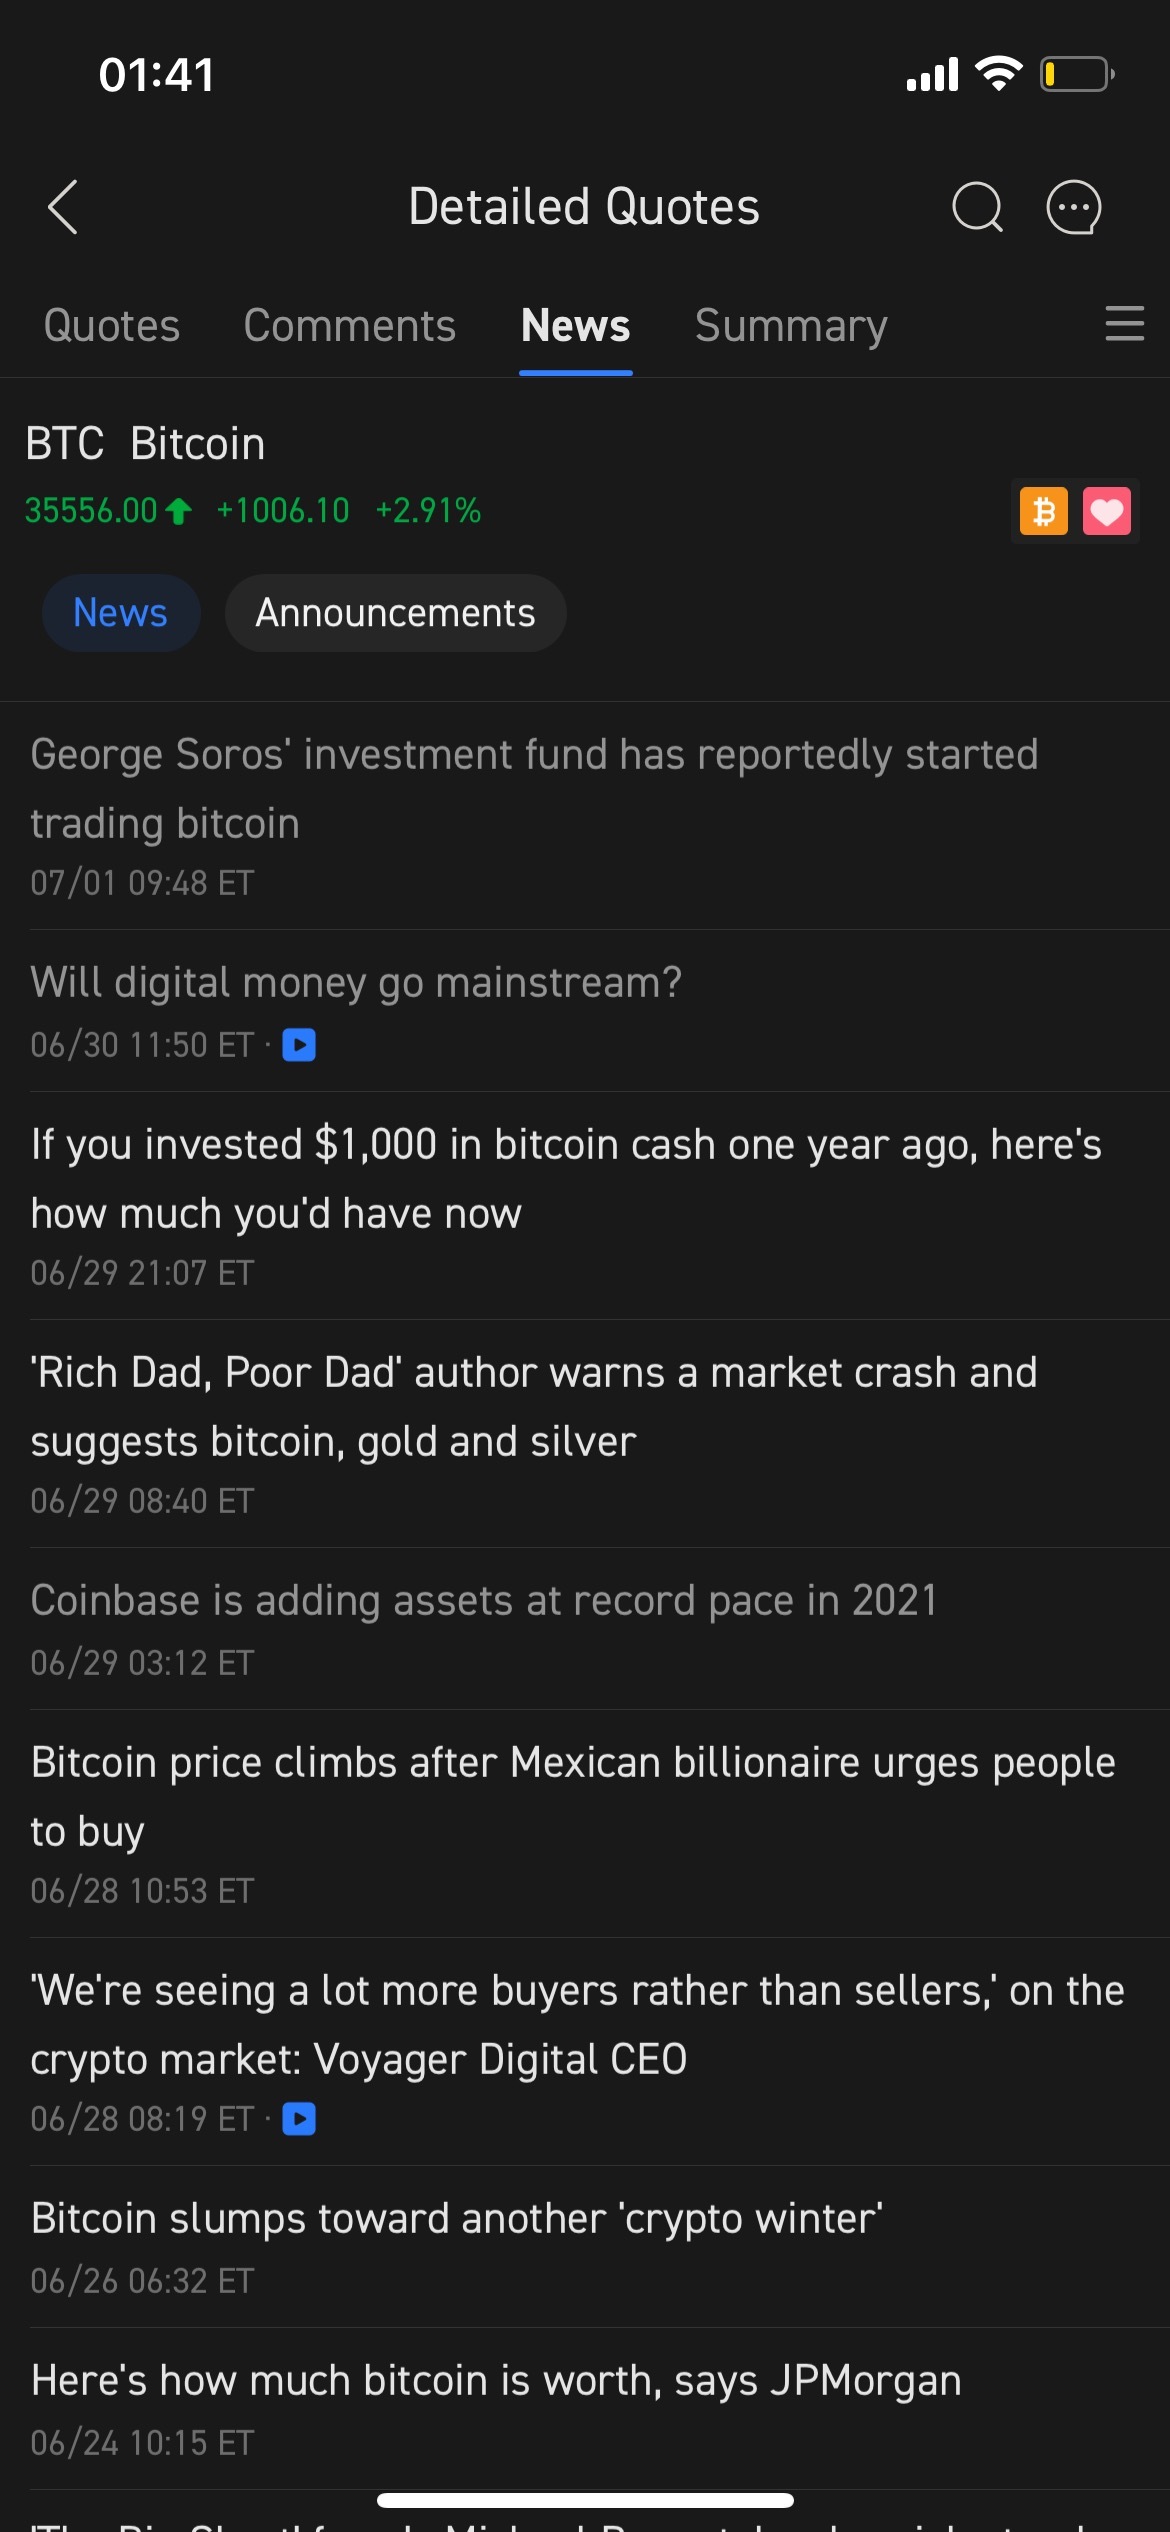Open Bitcoin 'crypto winter' slump article
Viewport: 1170px width, 2532px height.
[x=457, y=2219]
